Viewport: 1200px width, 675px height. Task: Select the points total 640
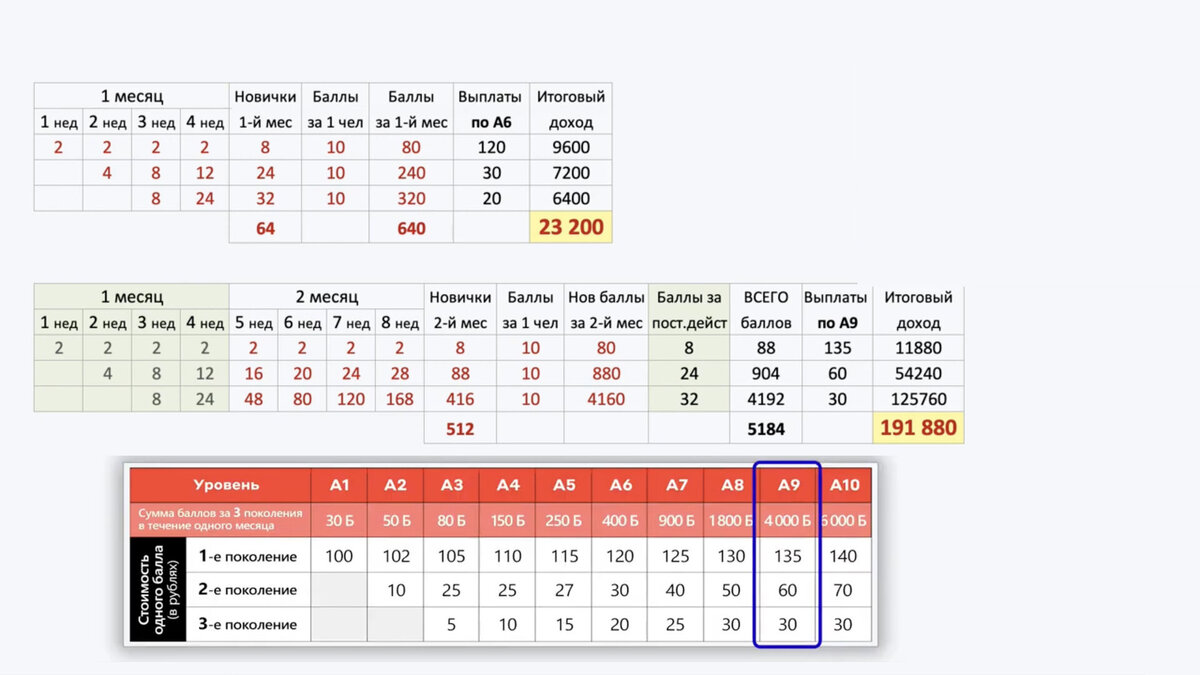click(x=410, y=228)
